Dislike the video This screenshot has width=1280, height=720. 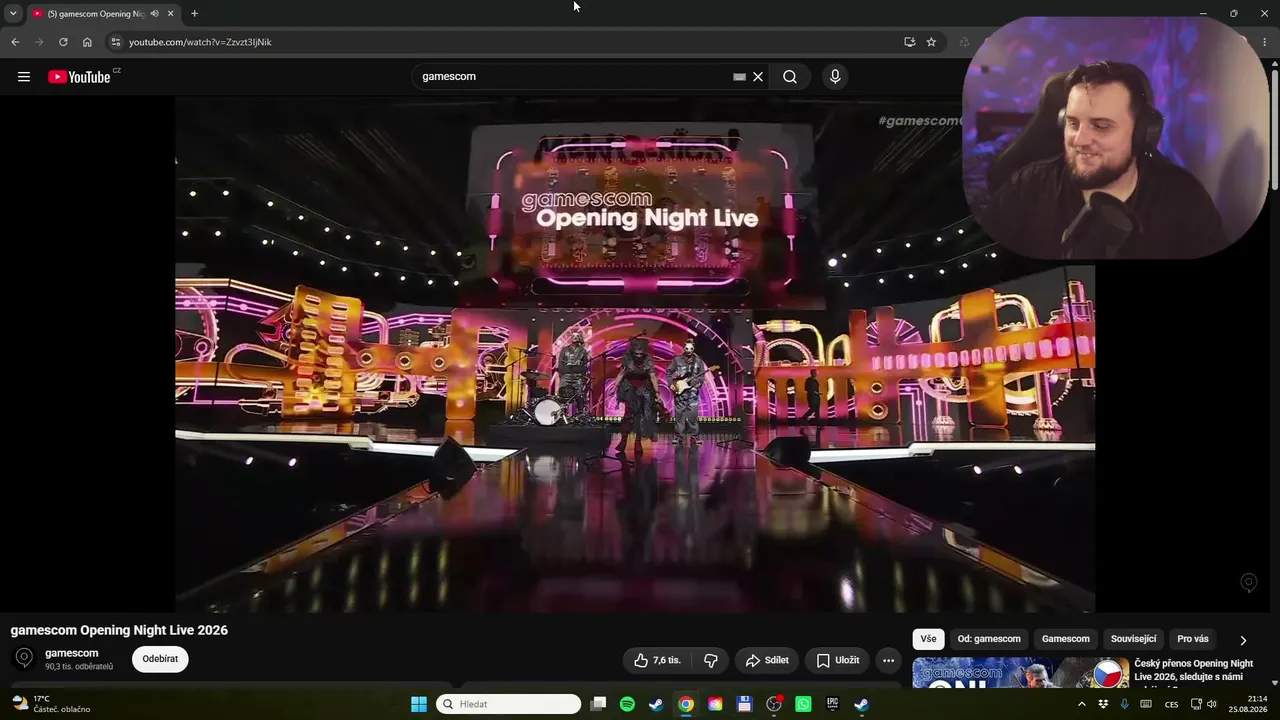[711, 660]
